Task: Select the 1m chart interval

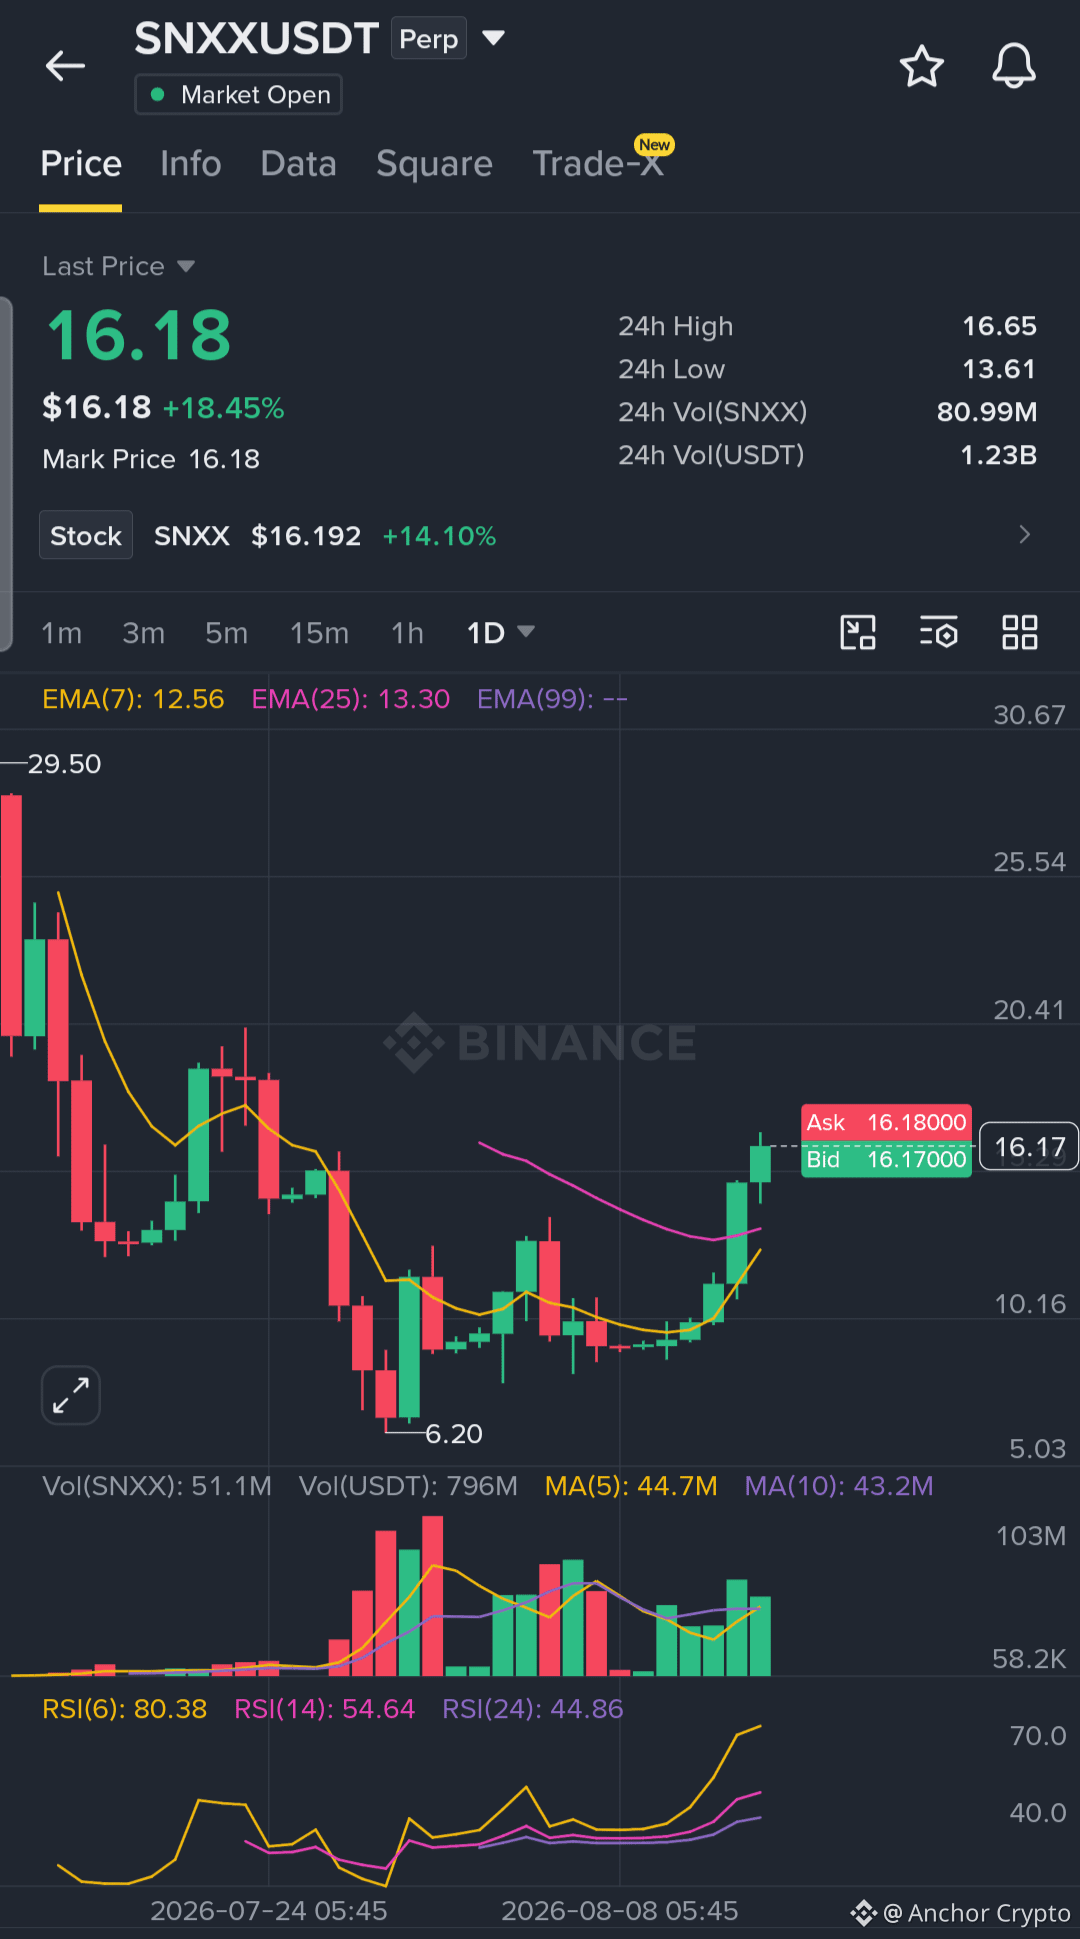Action: pos(61,633)
